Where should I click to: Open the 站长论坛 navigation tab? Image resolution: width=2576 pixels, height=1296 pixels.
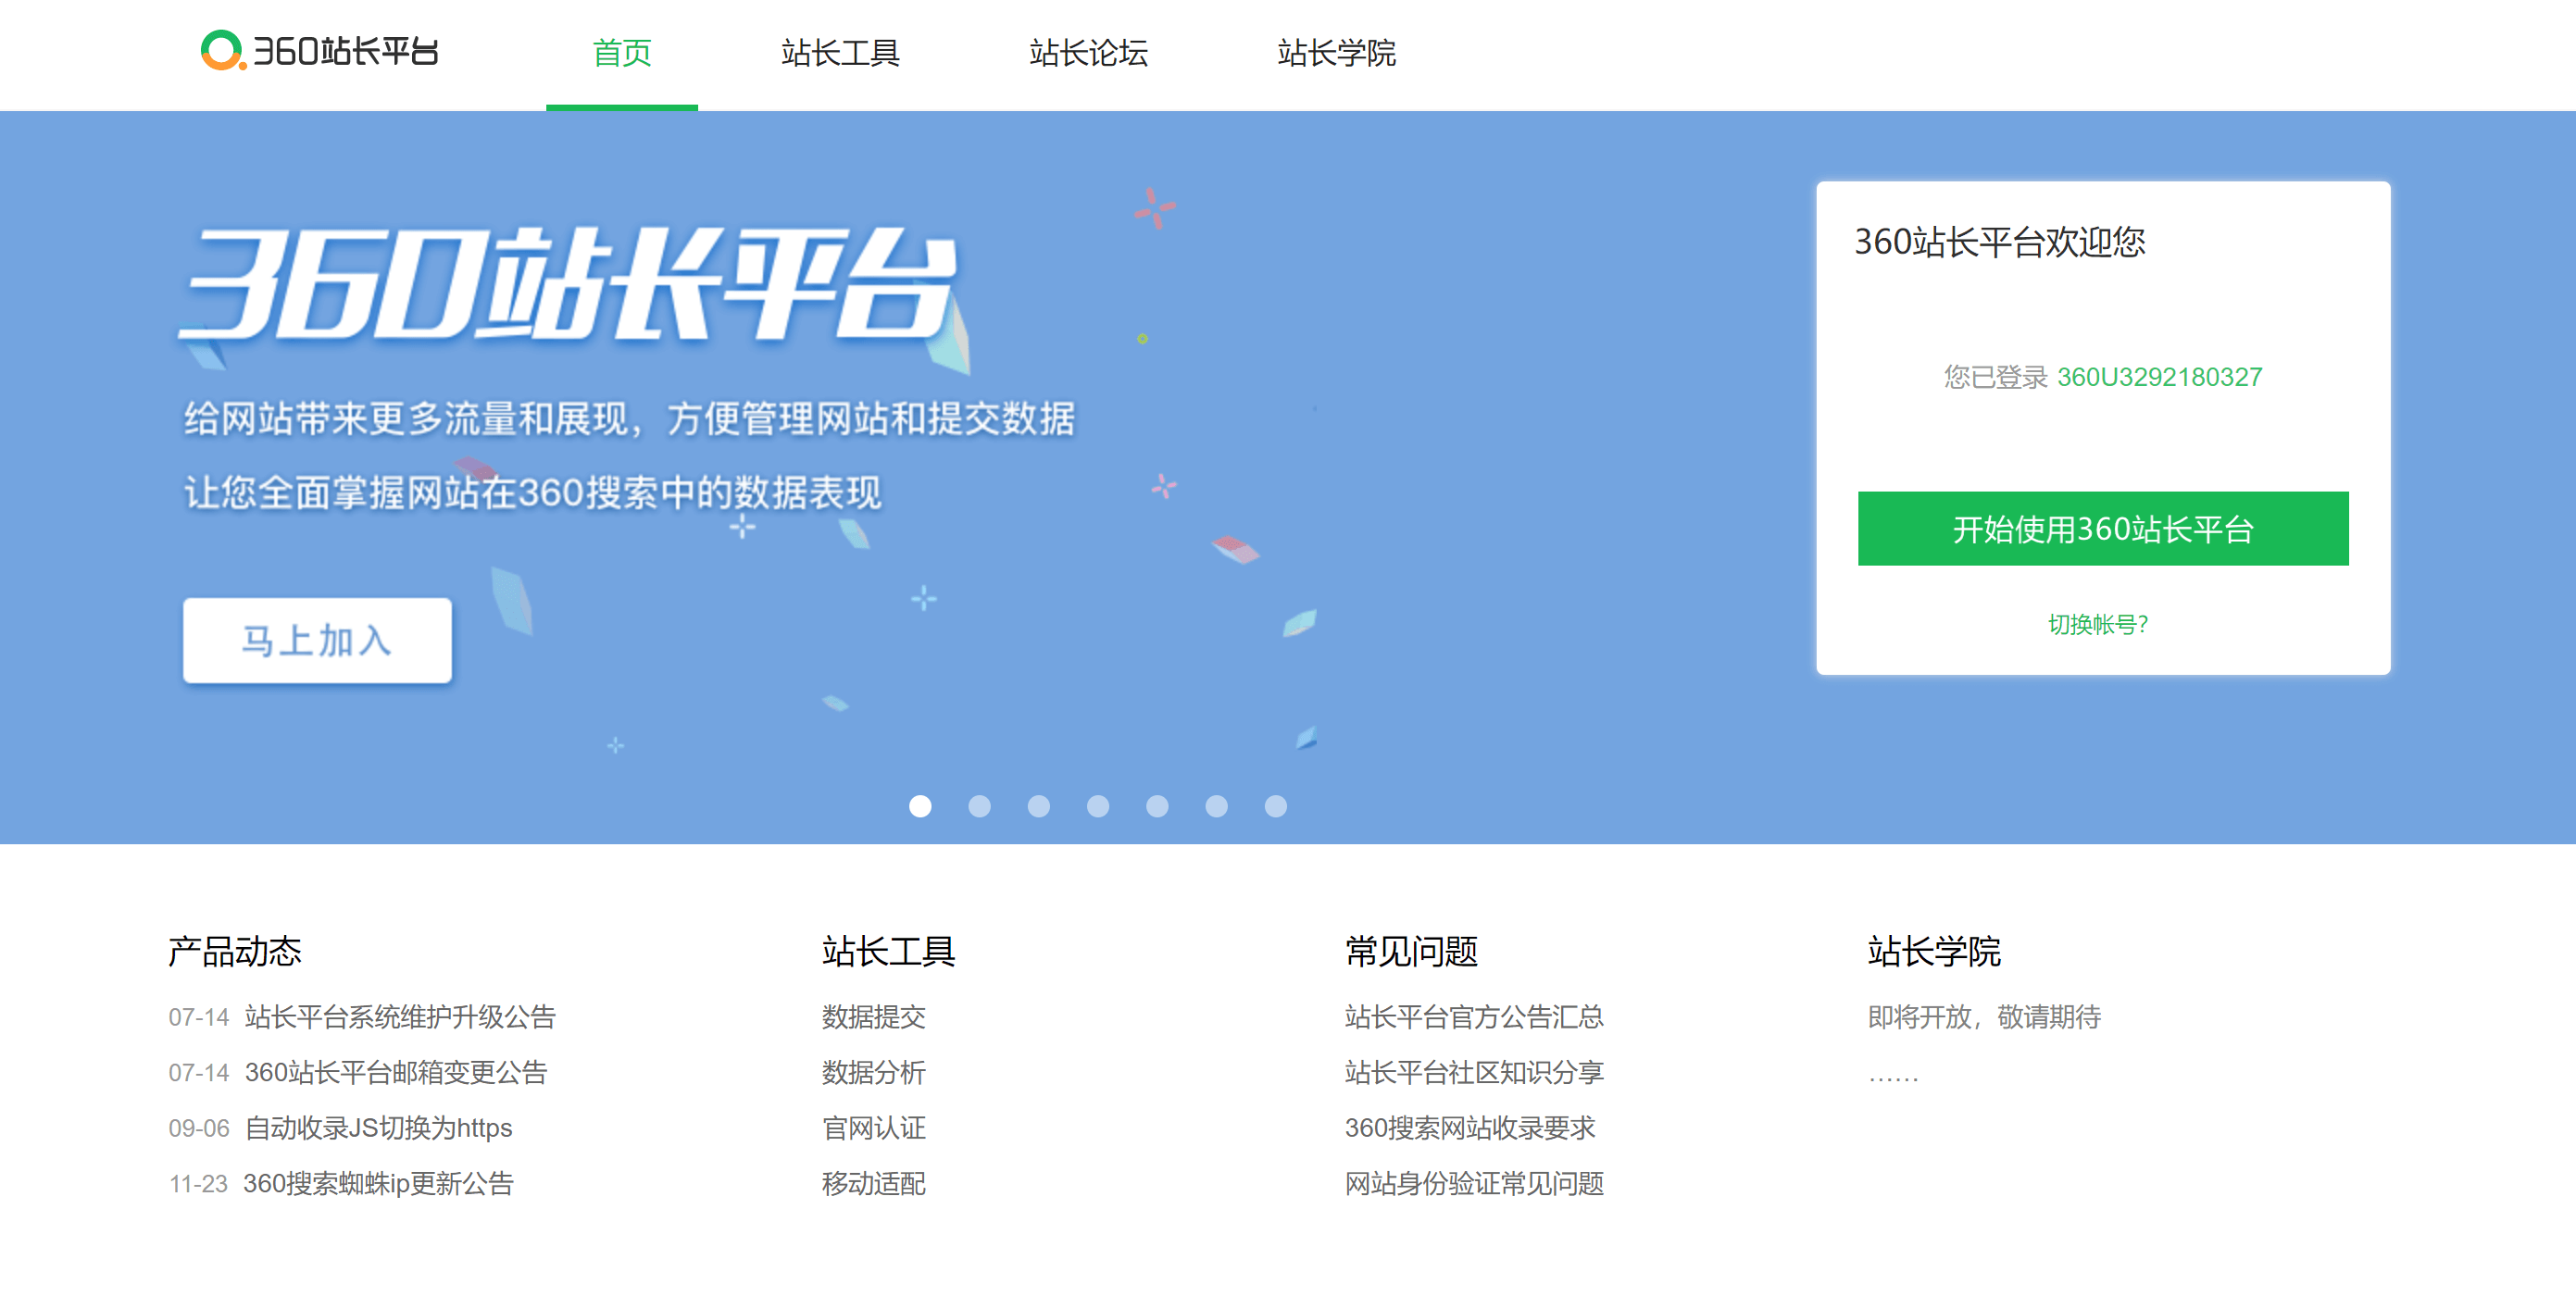point(1088,52)
